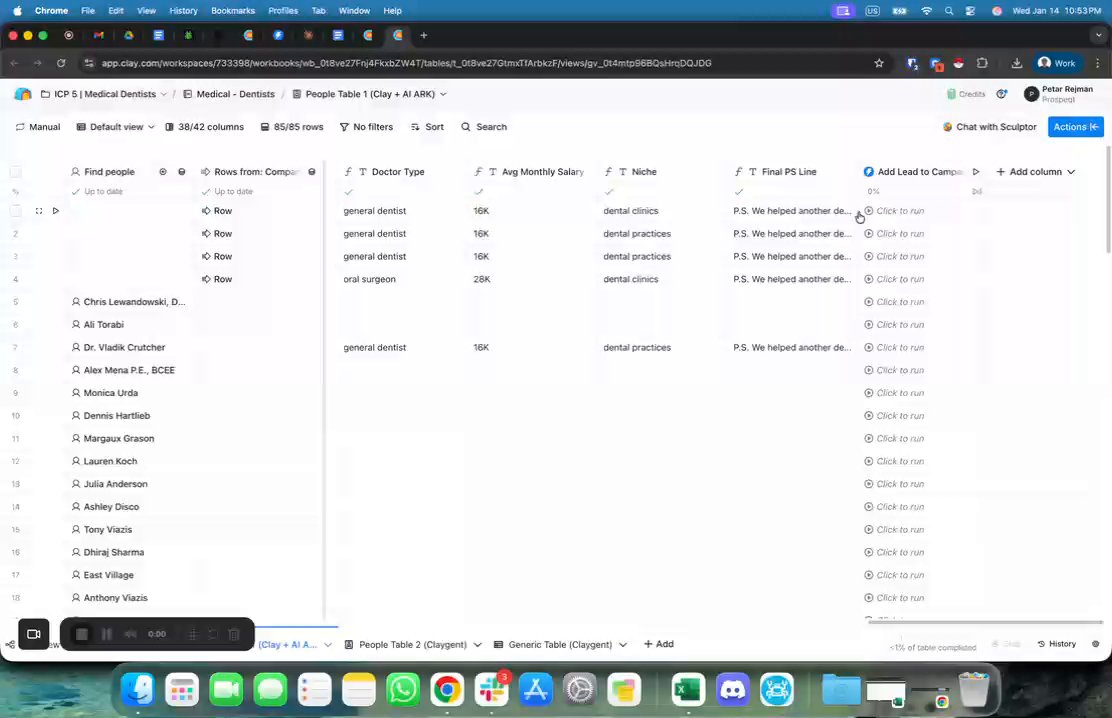1112x718 pixels.
Task: Tick the checkbox for row 1
Action: tap(16, 211)
